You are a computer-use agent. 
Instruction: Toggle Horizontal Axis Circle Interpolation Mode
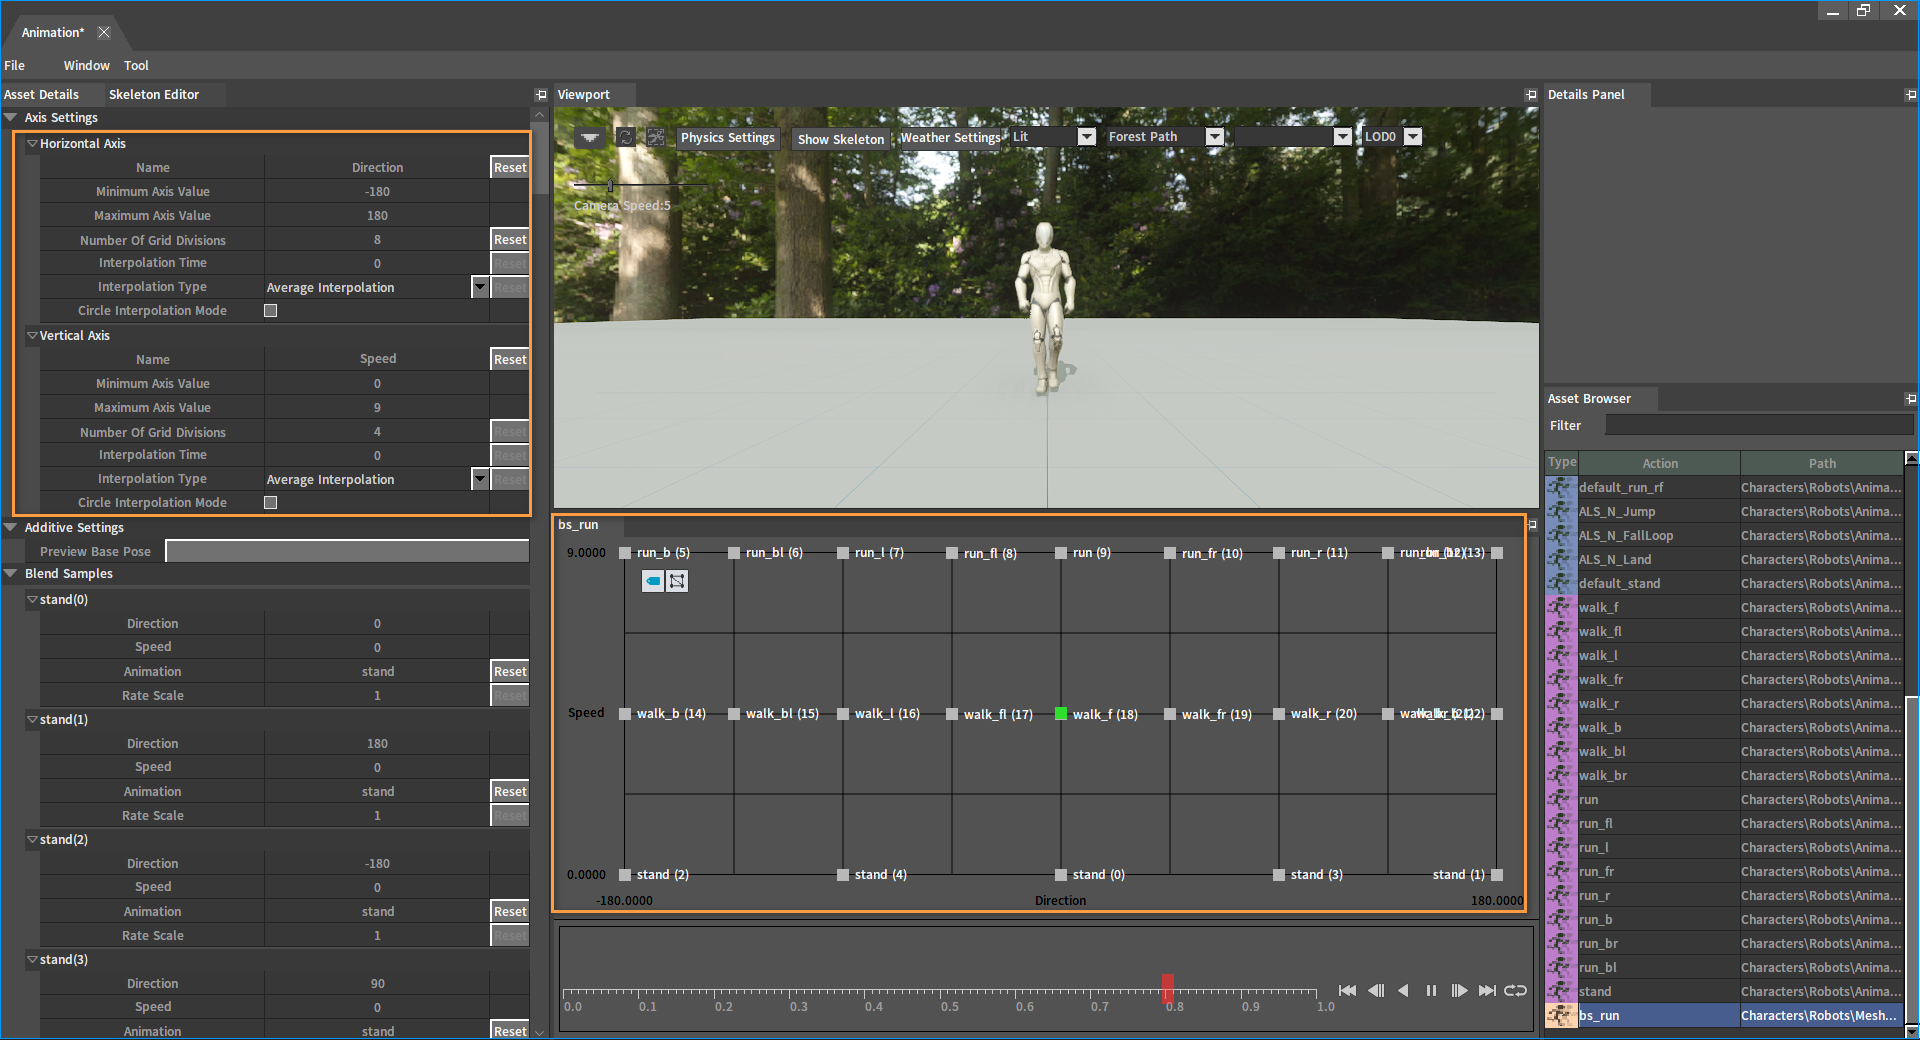270,311
